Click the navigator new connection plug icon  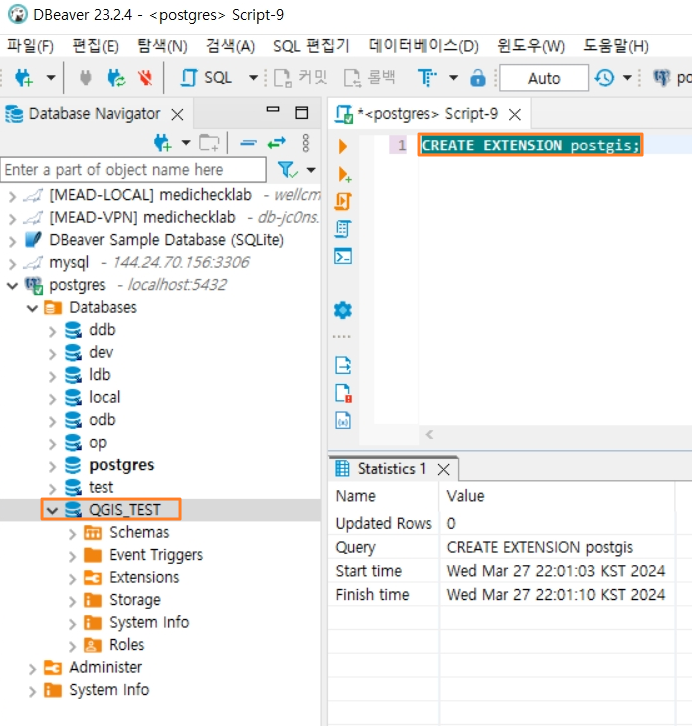click(x=163, y=143)
